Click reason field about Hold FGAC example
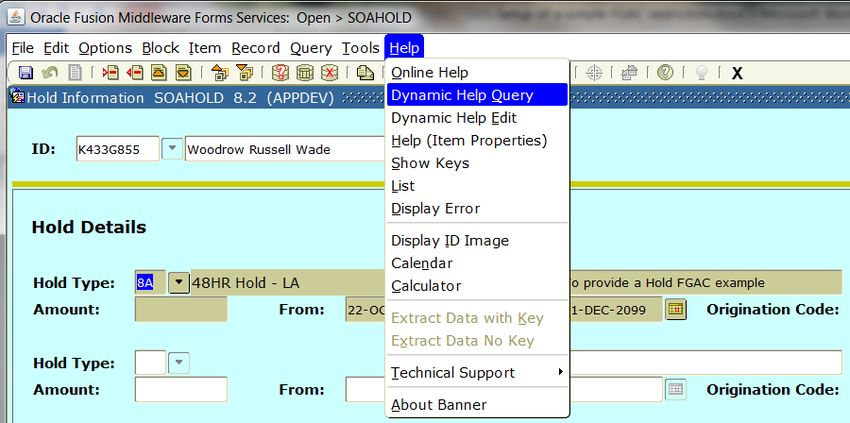The width and height of the screenshot is (850, 423). [x=706, y=283]
